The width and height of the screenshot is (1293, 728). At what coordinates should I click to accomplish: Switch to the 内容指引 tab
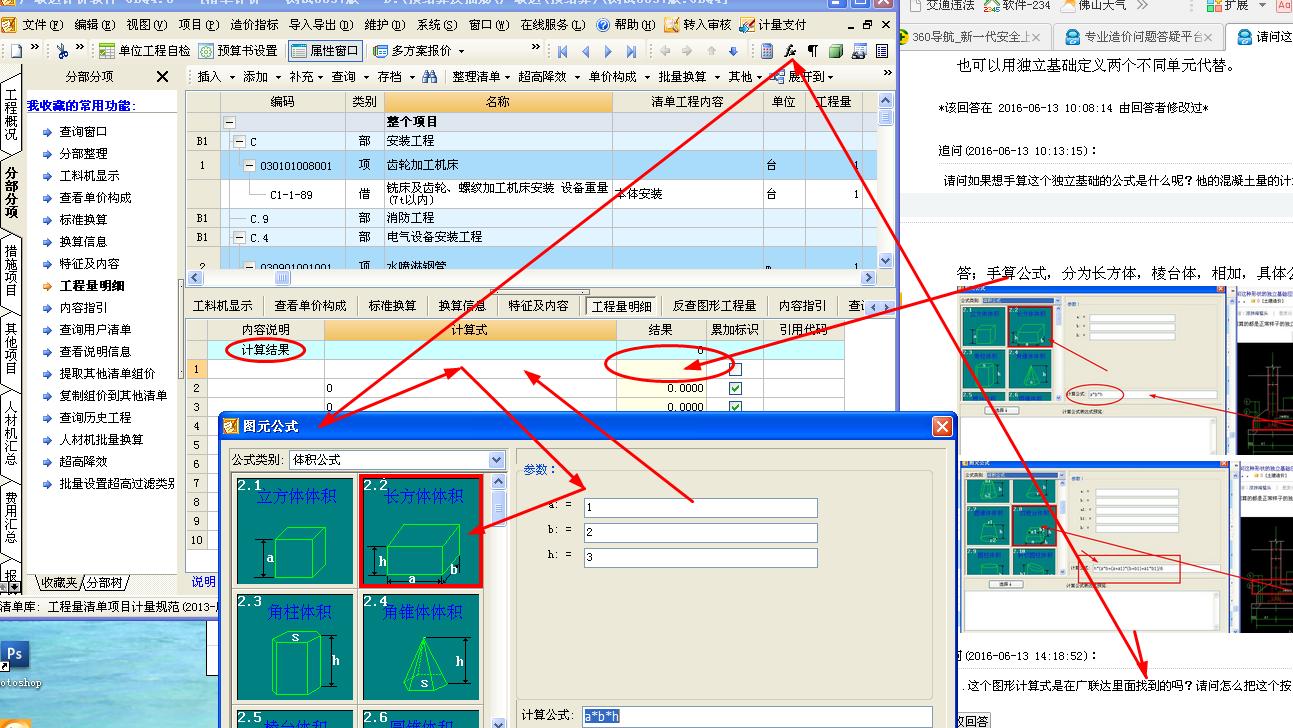pyautogui.click(x=802, y=306)
